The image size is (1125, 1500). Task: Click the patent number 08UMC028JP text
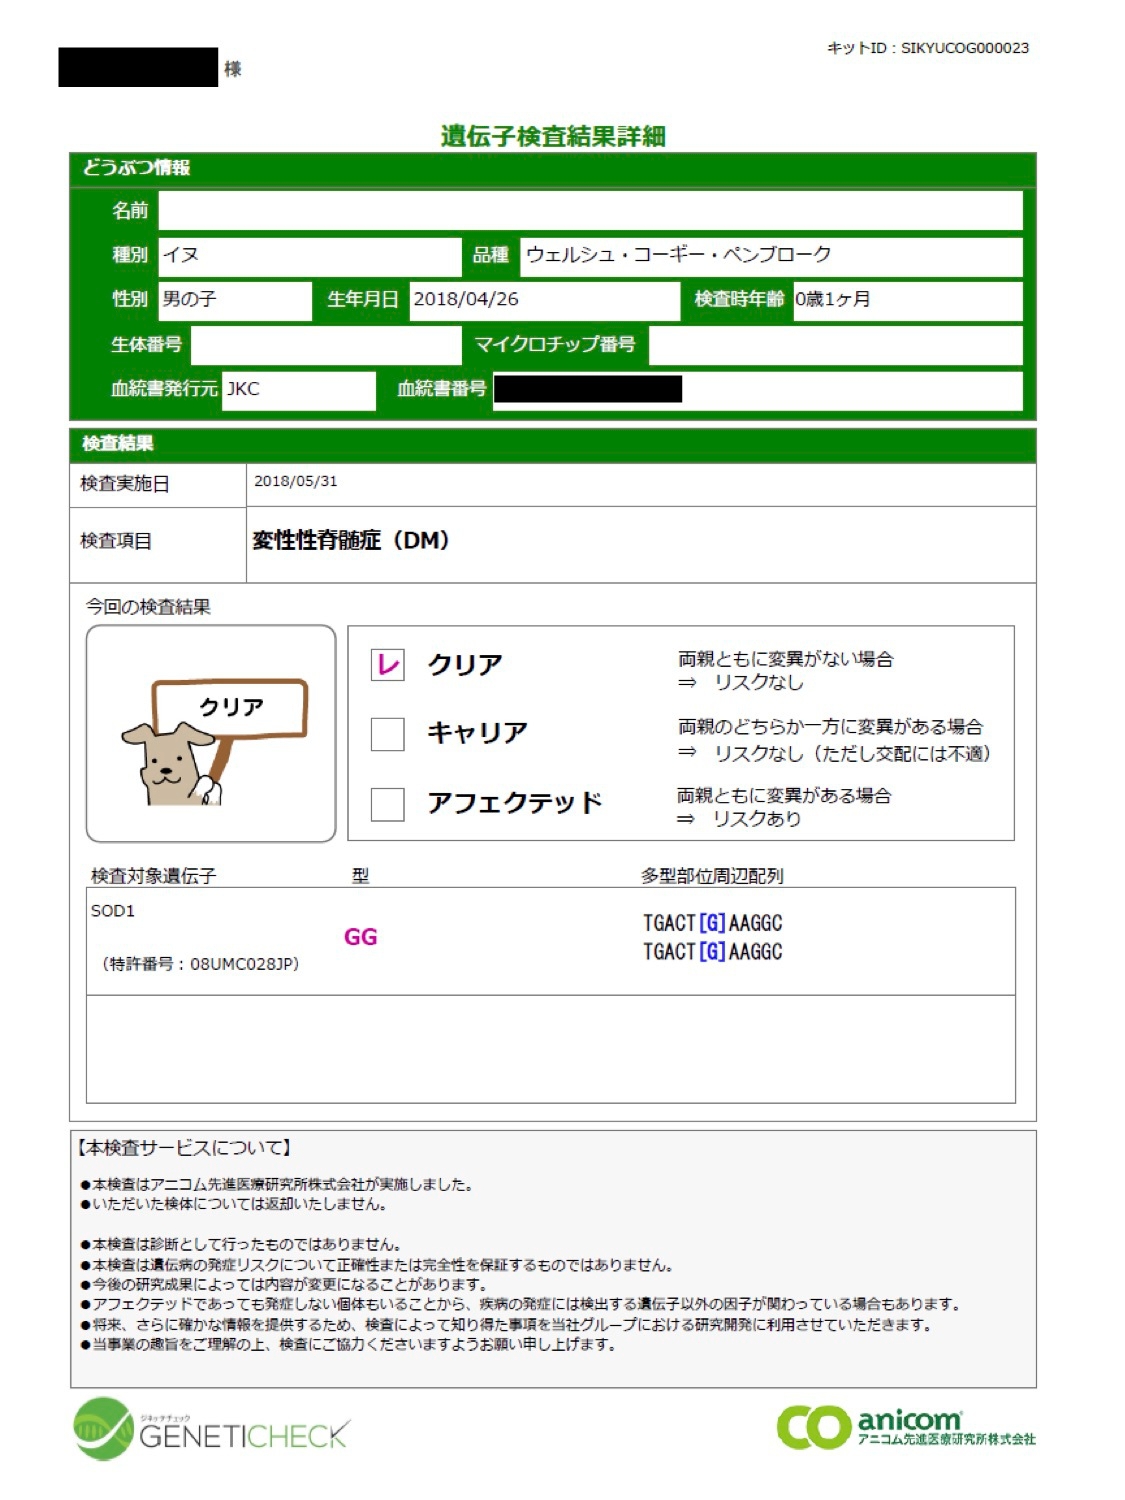tap(200, 964)
